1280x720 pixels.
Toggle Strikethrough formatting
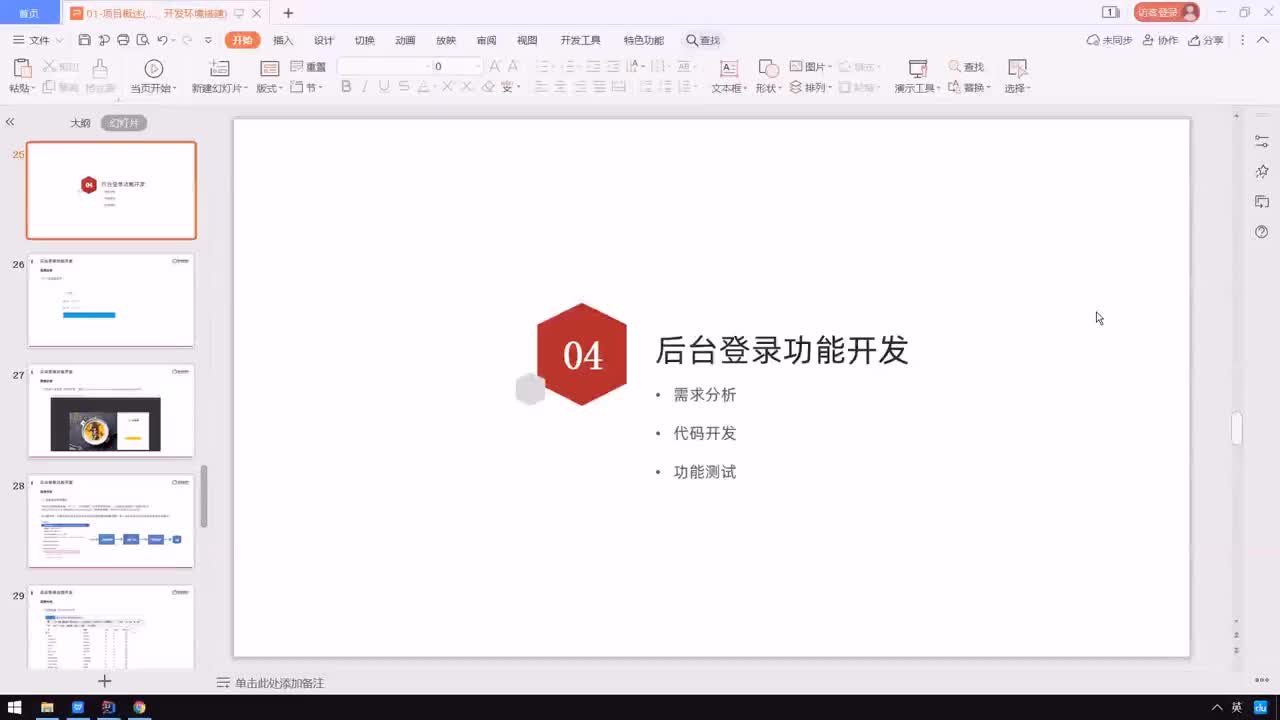pyautogui.click(x=403, y=87)
